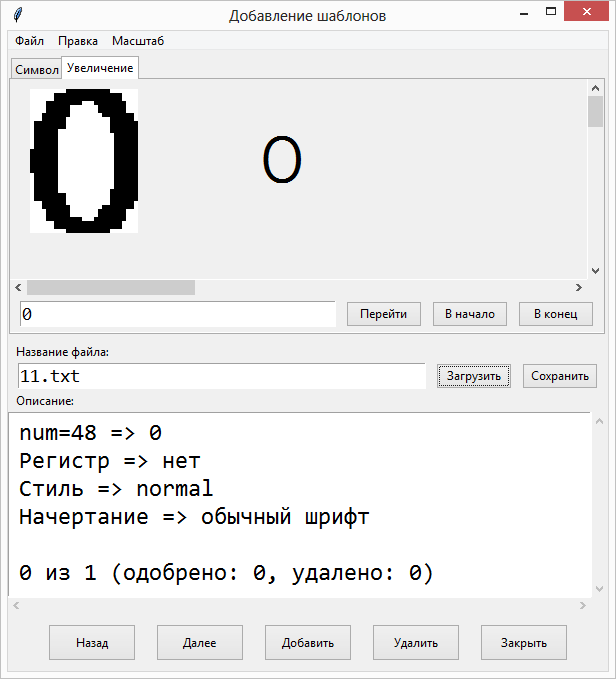Viewport: 616px width, 679px height.
Task: Select the Увеличение tab
Action: [x=100, y=67]
